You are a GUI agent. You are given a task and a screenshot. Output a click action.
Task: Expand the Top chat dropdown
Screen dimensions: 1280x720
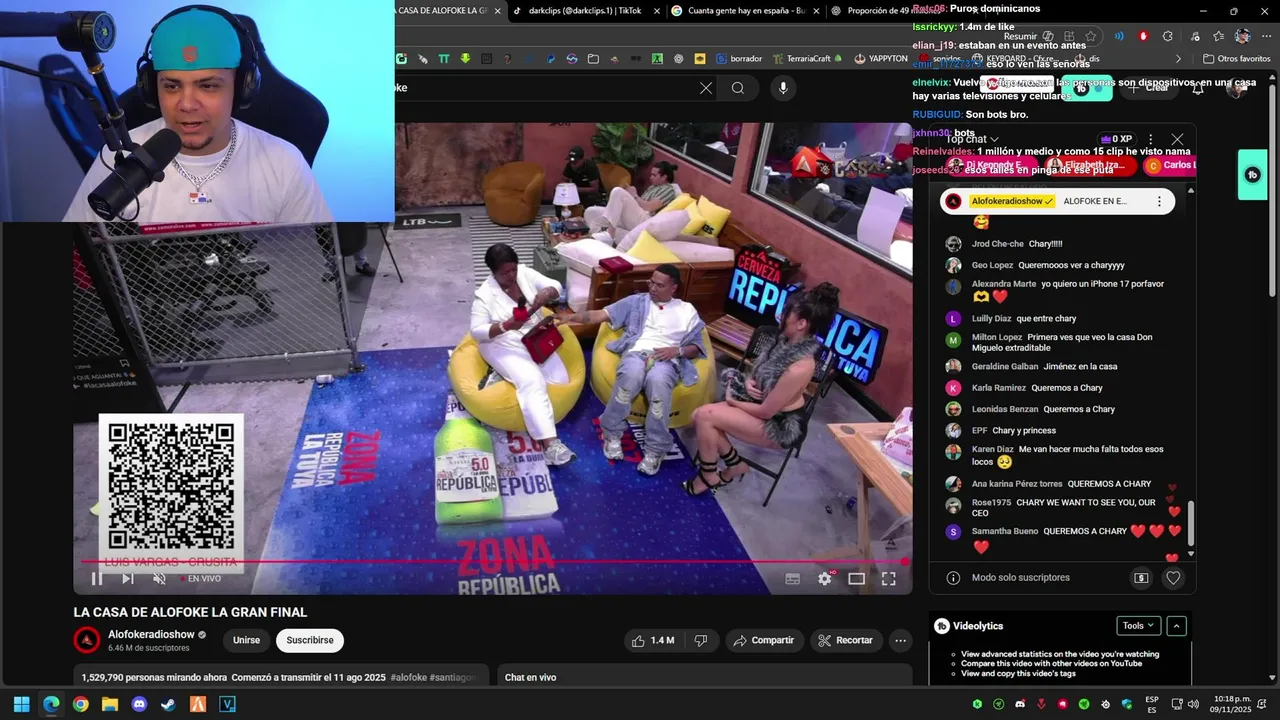coord(973,139)
